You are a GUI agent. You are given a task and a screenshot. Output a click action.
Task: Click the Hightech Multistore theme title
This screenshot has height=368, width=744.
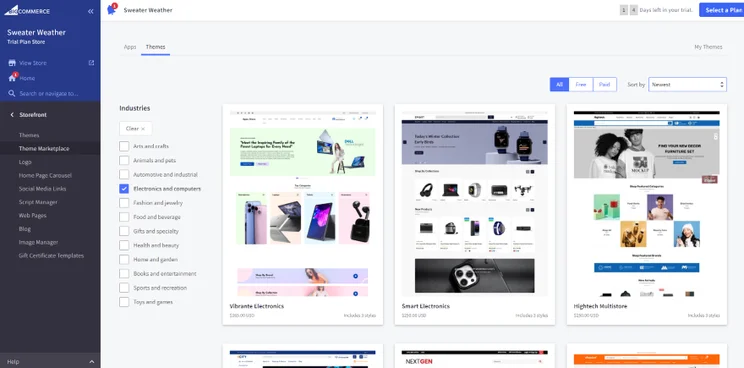[600, 306]
